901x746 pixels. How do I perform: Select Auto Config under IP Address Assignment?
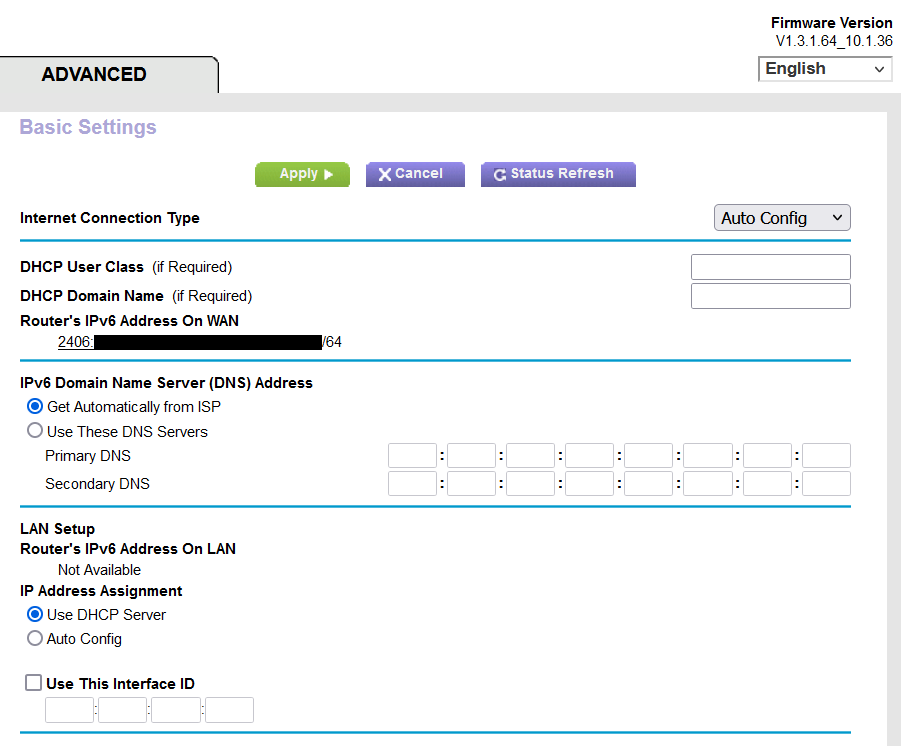[35, 638]
